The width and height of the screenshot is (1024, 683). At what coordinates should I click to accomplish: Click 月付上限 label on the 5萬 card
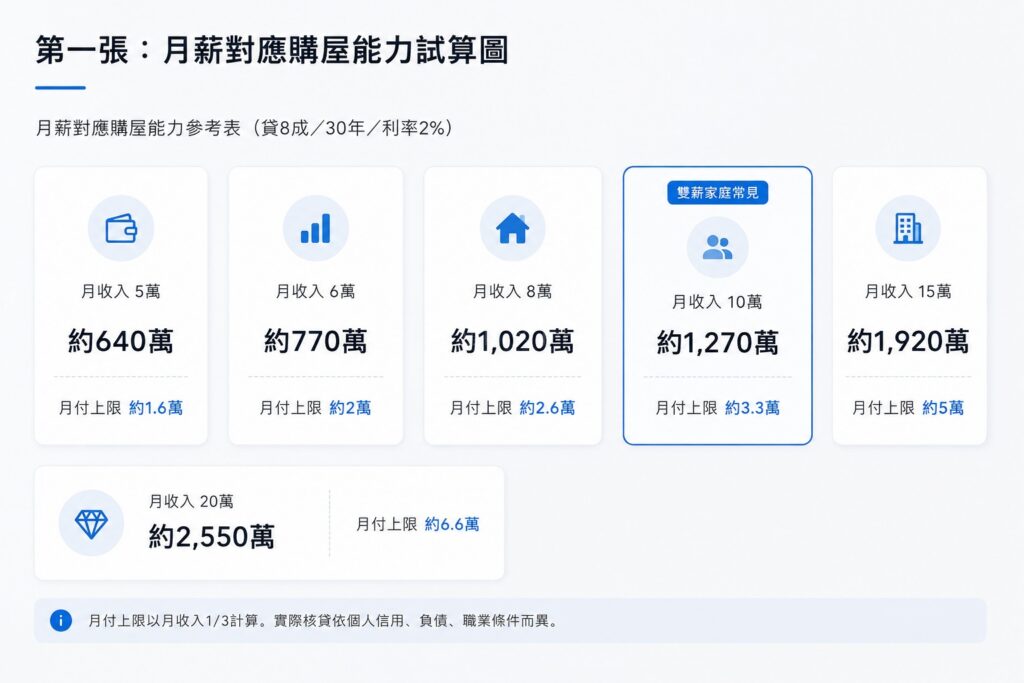tap(90, 408)
